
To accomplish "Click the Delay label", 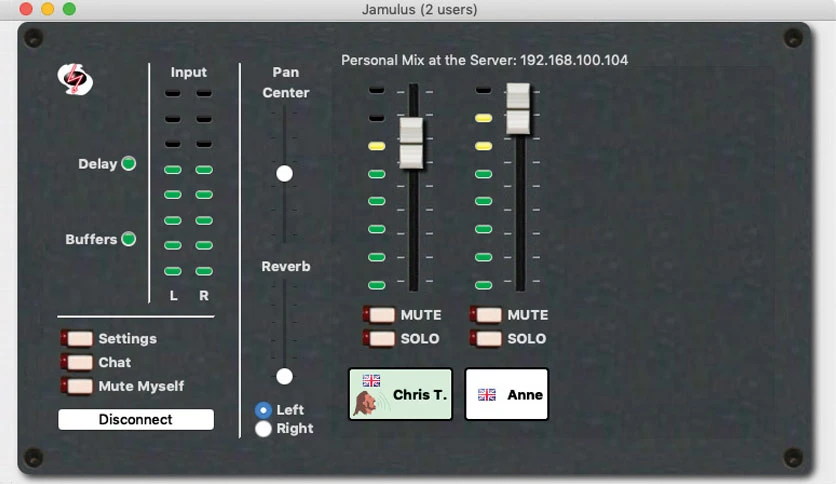I will click(x=98, y=164).
